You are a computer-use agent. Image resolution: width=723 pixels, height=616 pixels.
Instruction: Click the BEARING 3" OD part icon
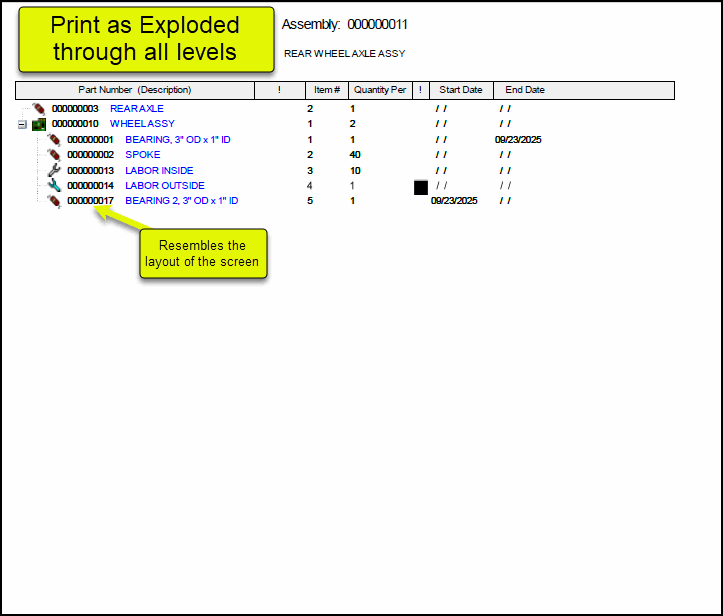click(x=54, y=140)
